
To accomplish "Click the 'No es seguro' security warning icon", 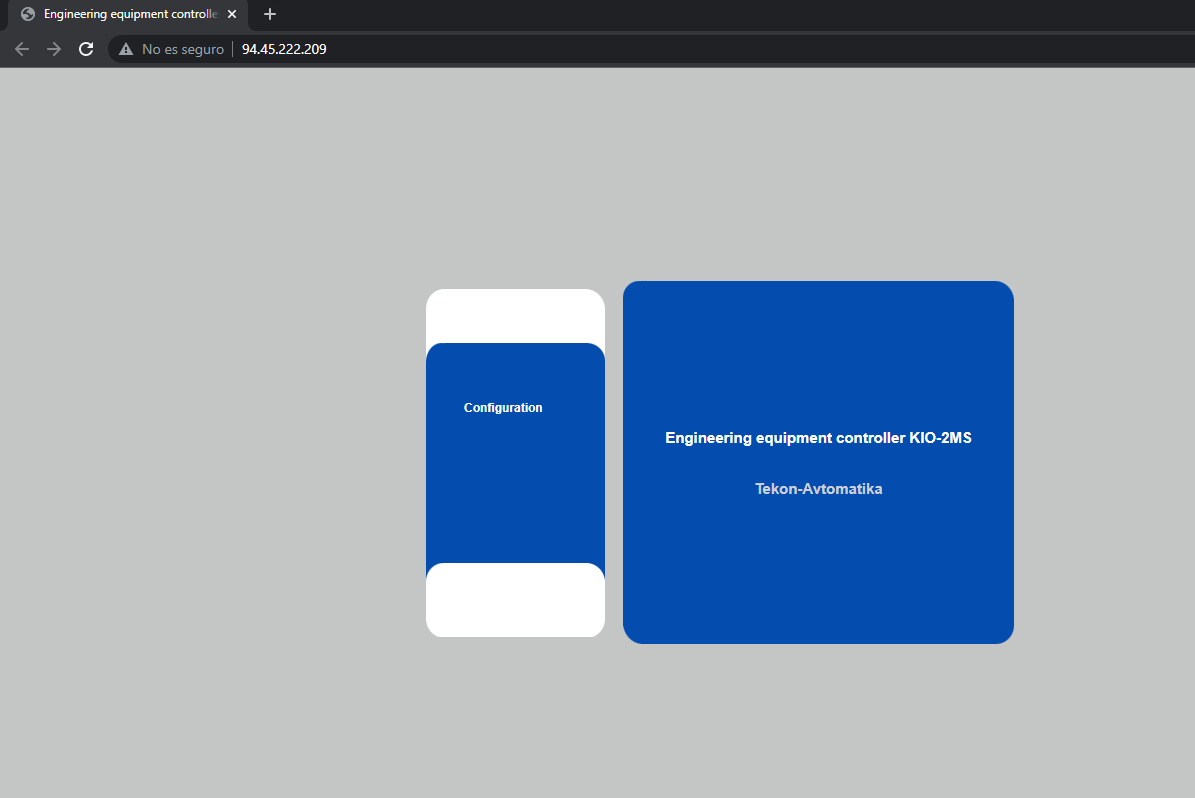I will (126, 49).
